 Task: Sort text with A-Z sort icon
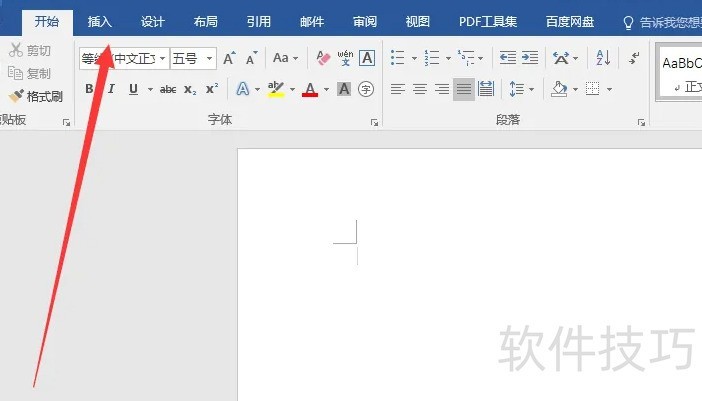click(x=603, y=58)
